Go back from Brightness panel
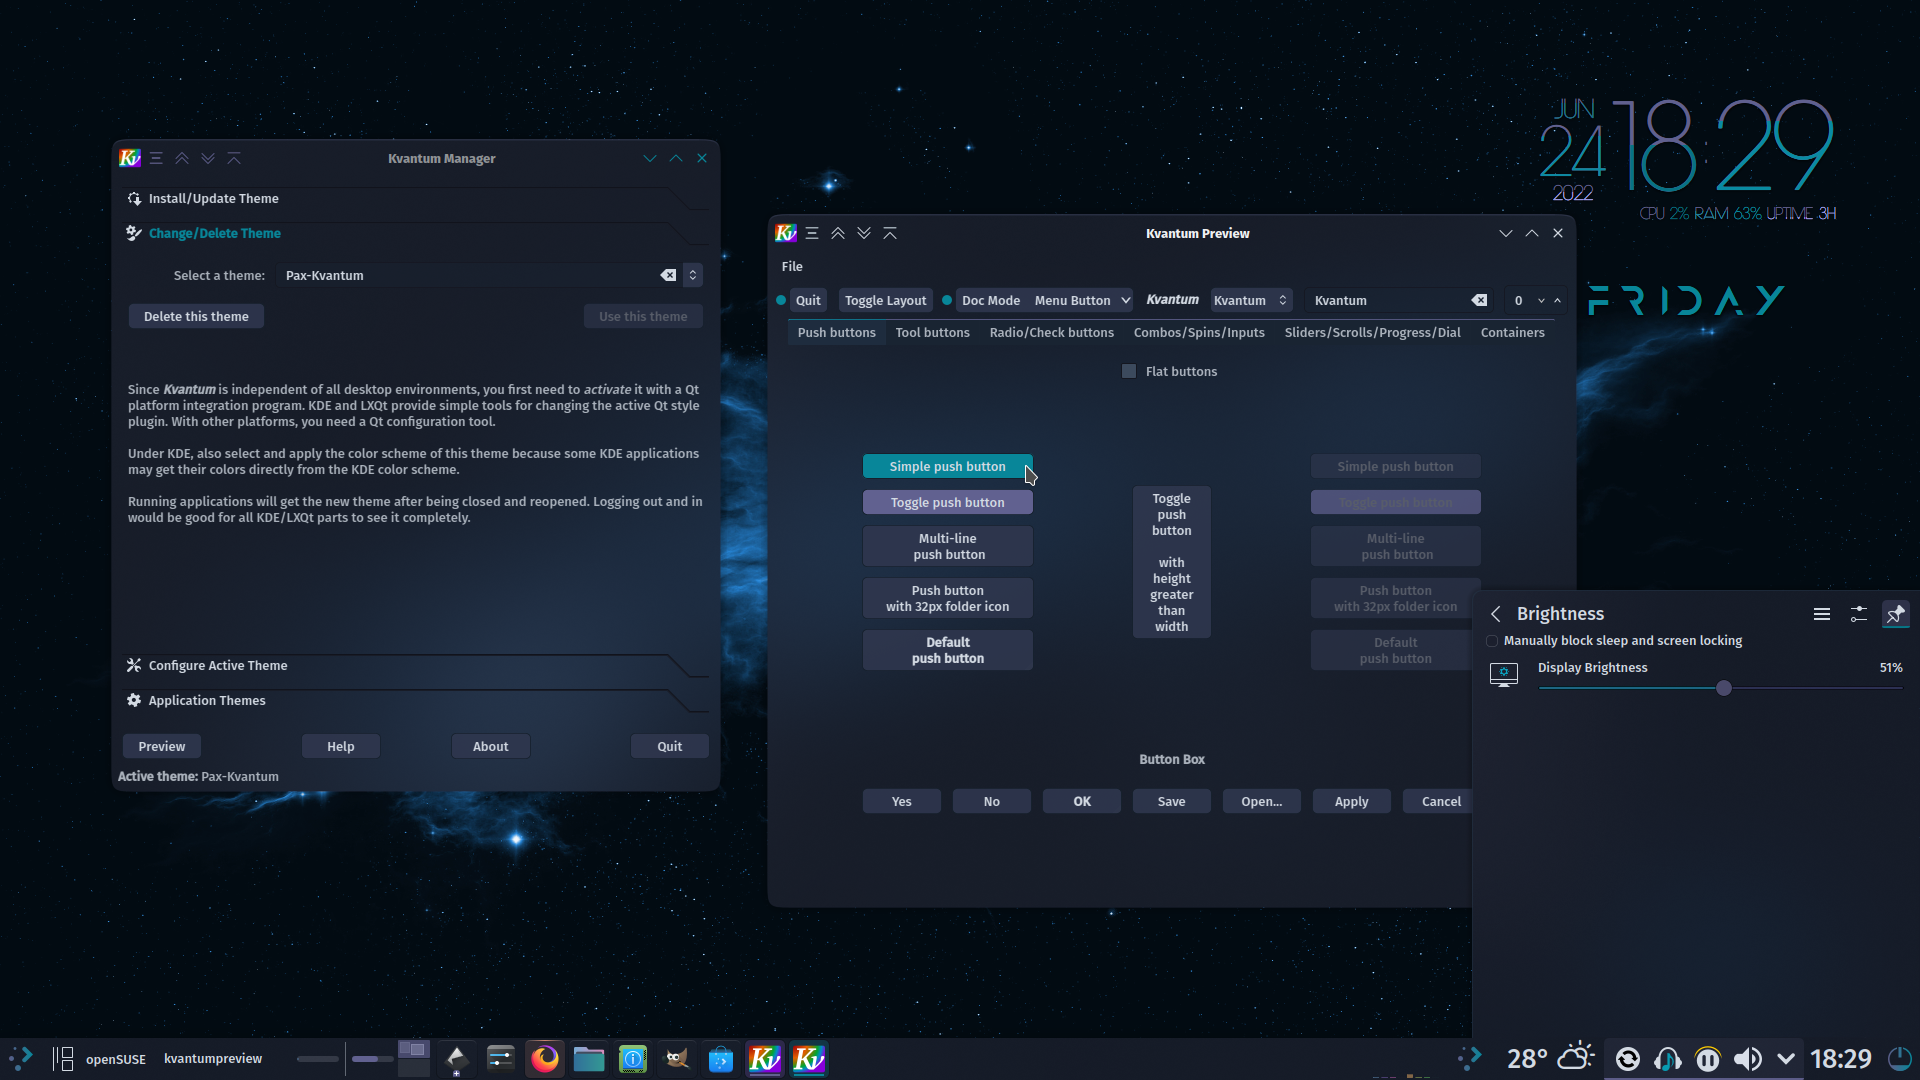 (1496, 614)
